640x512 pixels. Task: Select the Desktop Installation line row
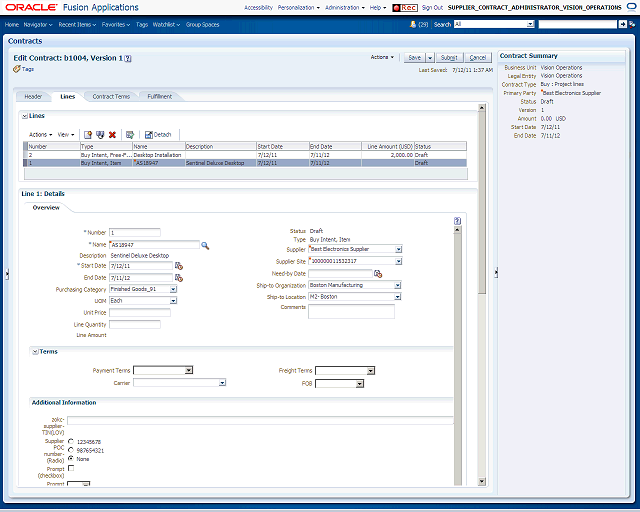tap(245, 155)
